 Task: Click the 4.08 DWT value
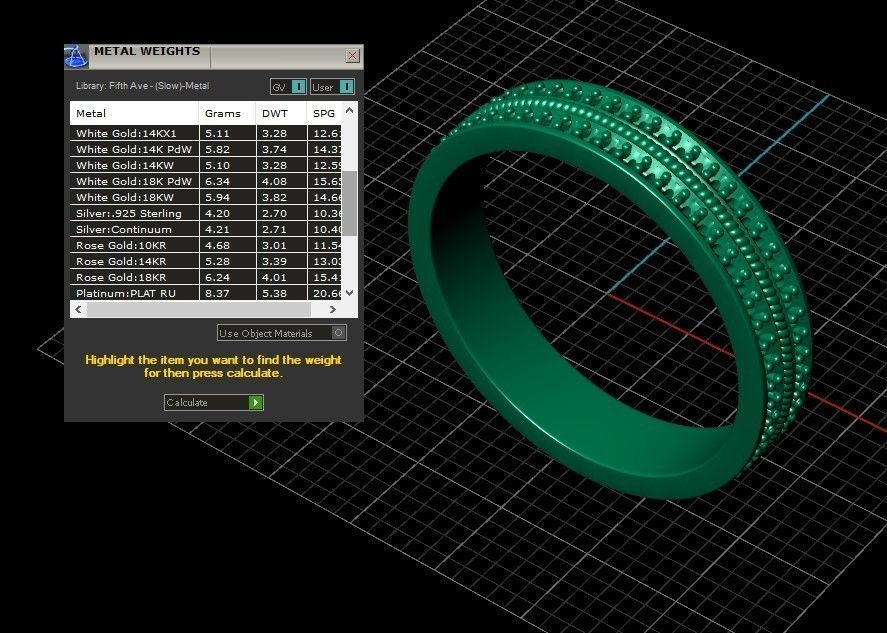click(274, 181)
